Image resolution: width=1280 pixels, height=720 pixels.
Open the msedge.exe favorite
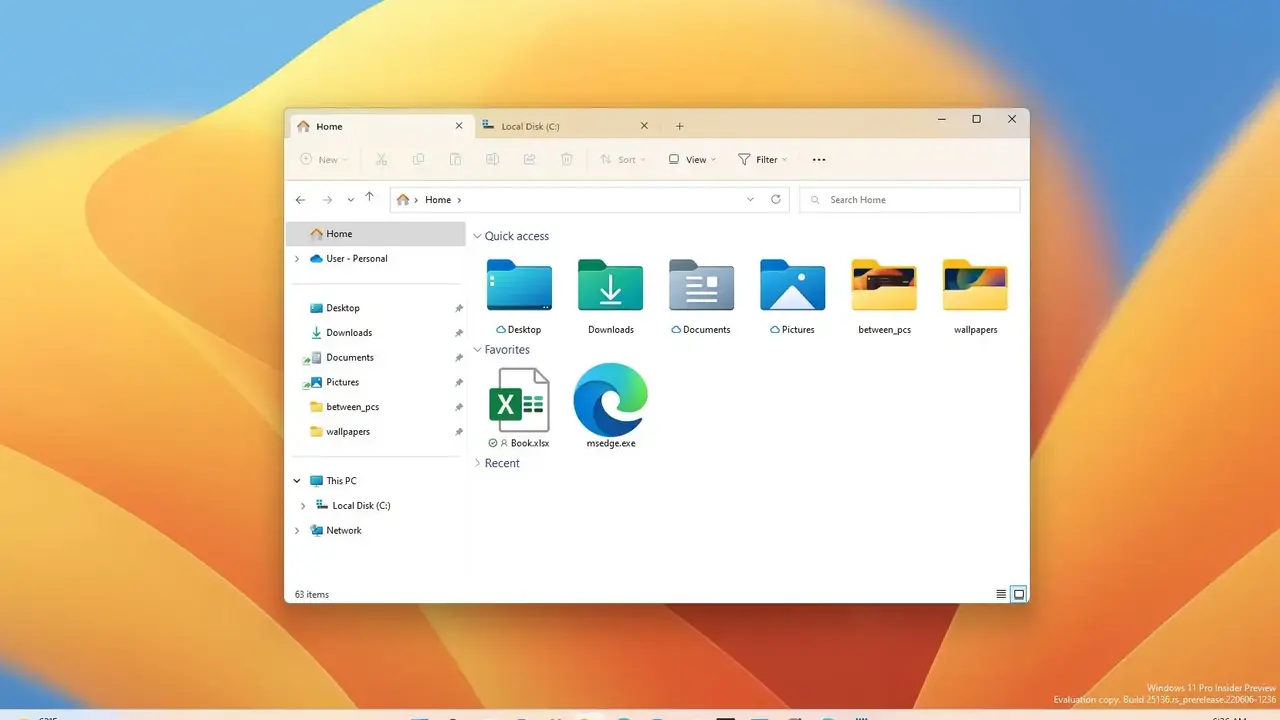click(x=610, y=399)
